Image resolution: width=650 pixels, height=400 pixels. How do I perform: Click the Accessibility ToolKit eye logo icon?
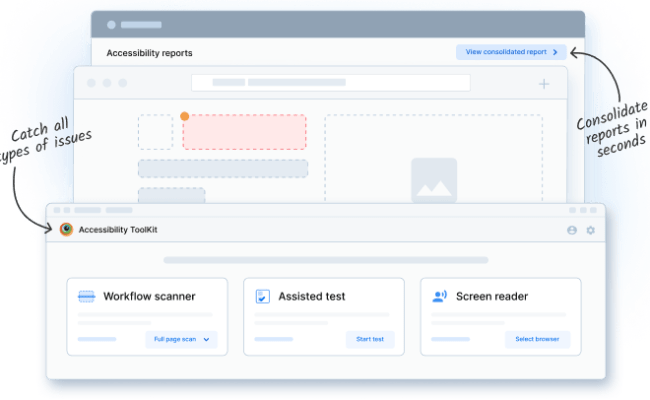click(66, 229)
